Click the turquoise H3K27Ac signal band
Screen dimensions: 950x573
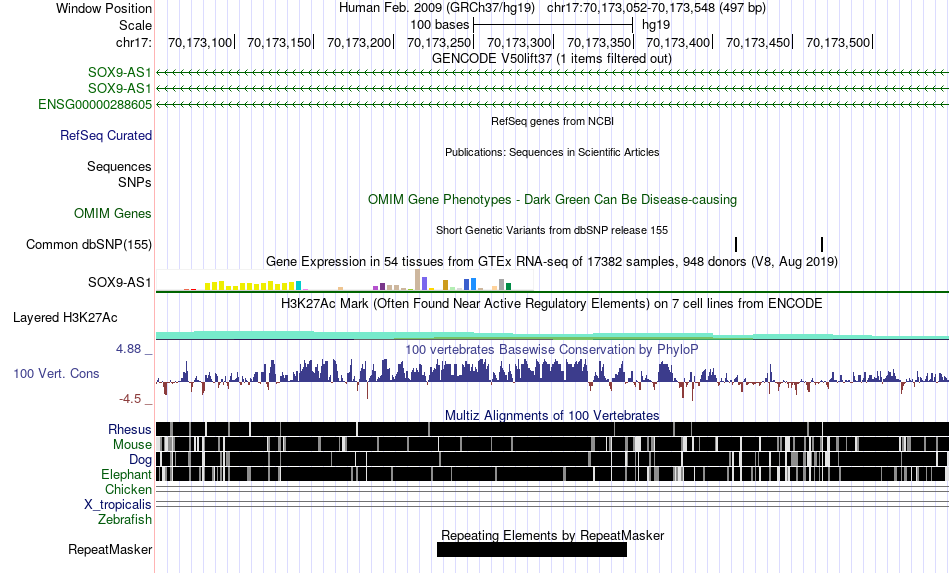click(553, 335)
